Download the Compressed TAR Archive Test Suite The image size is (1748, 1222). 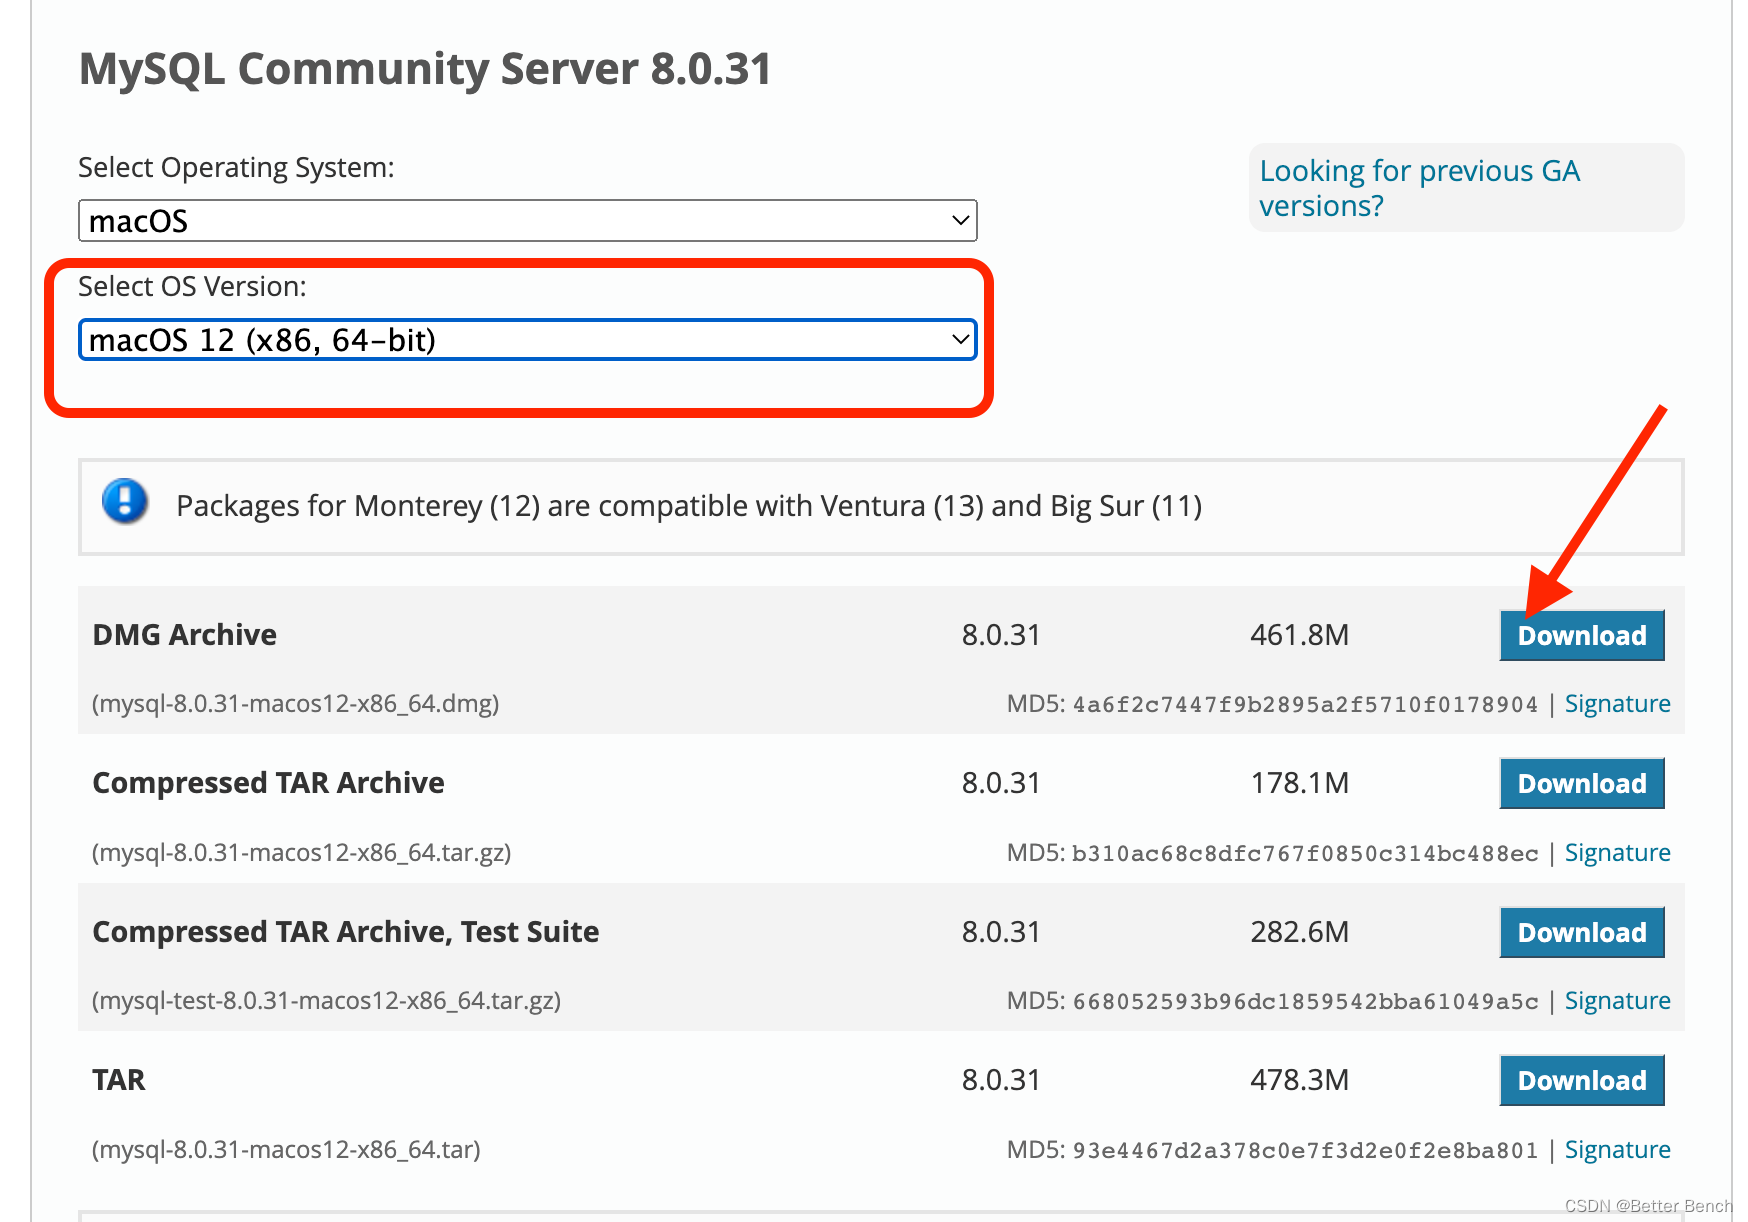tap(1581, 933)
